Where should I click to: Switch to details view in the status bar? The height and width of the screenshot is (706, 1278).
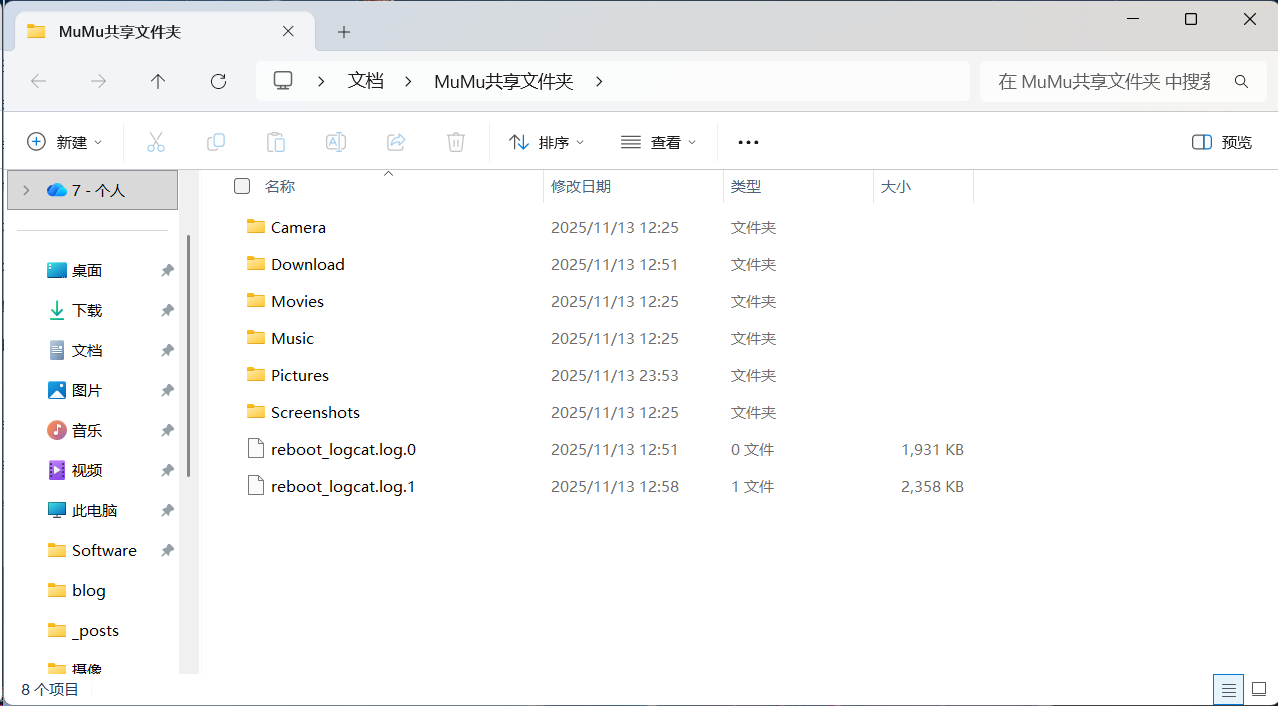(x=1228, y=689)
